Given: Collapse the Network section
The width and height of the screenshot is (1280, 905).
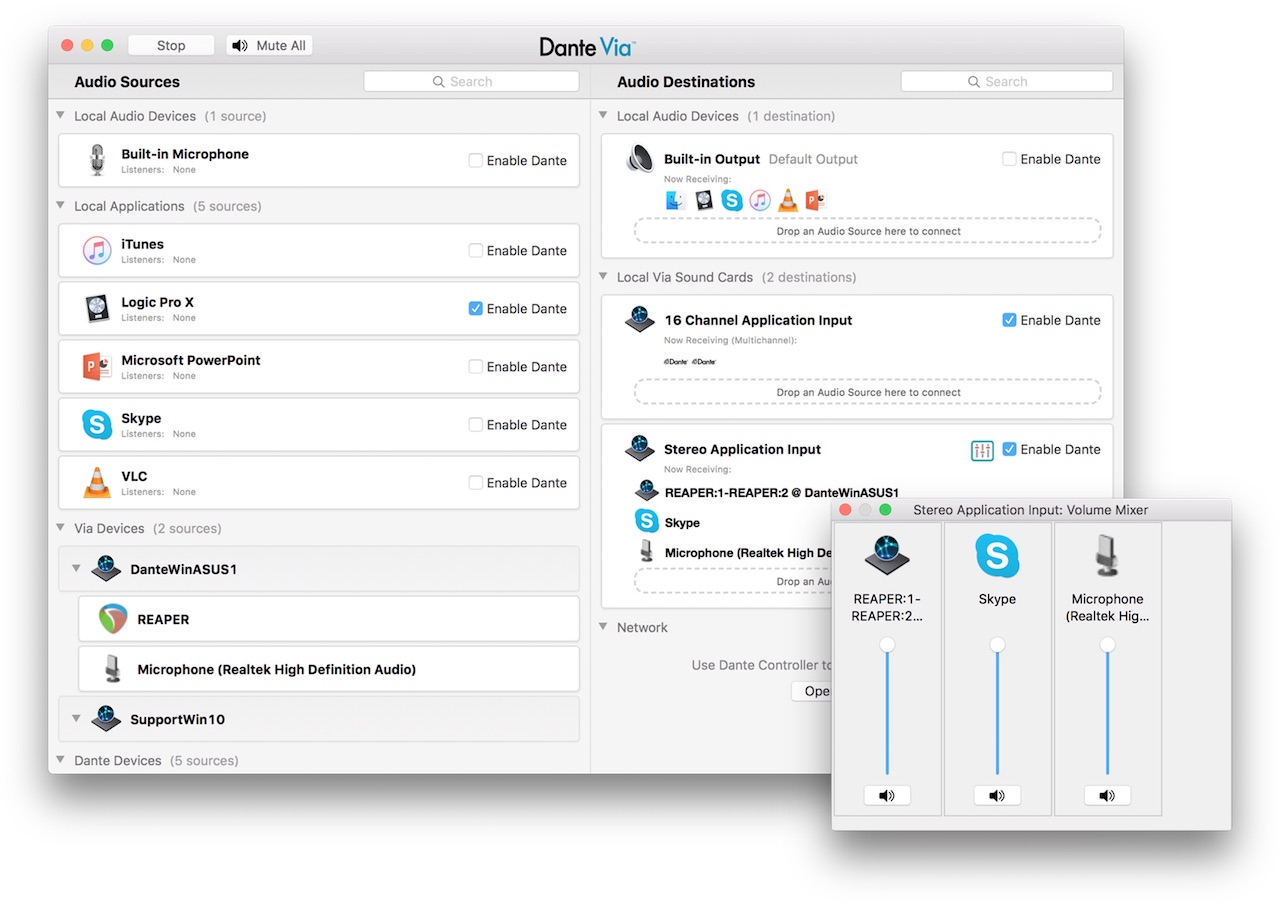Looking at the screenshot, I should pyautogui.click(x=603, y=627).
